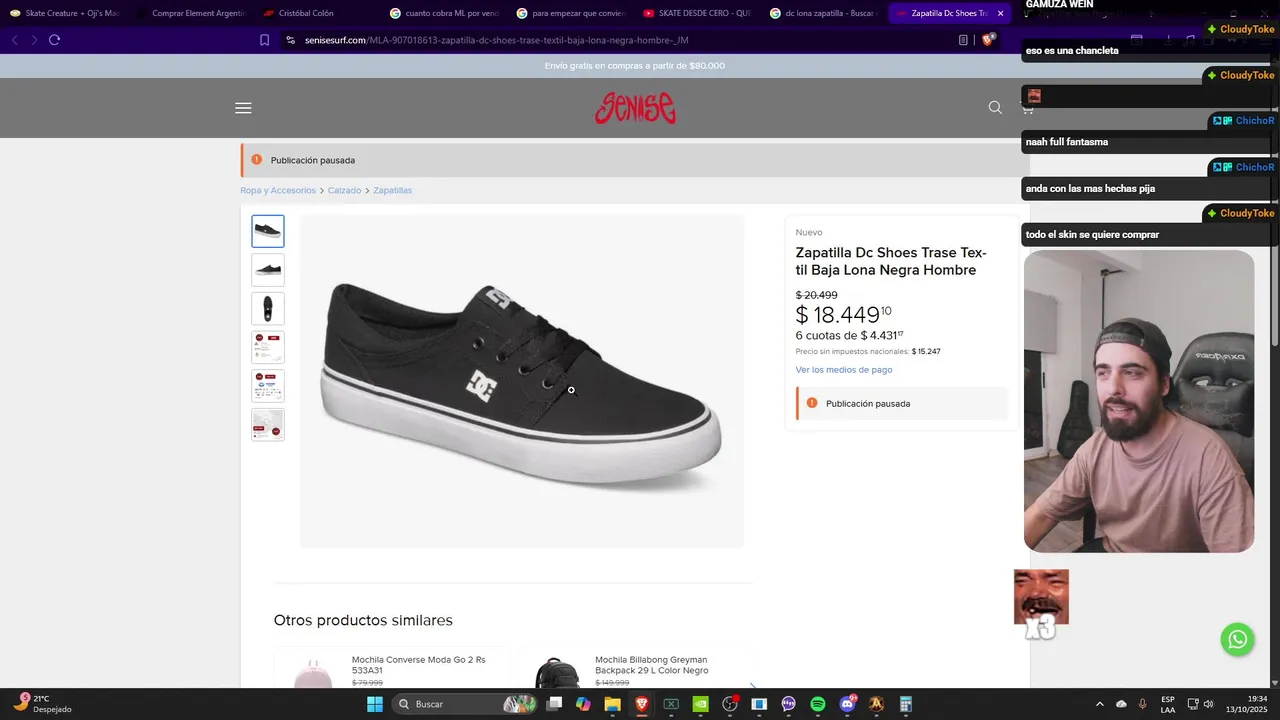Switch to dc lona zapatilla search tab
The width and height of the screenshot is (1280, 720).
pyautogui.click(x=824, y=13)
